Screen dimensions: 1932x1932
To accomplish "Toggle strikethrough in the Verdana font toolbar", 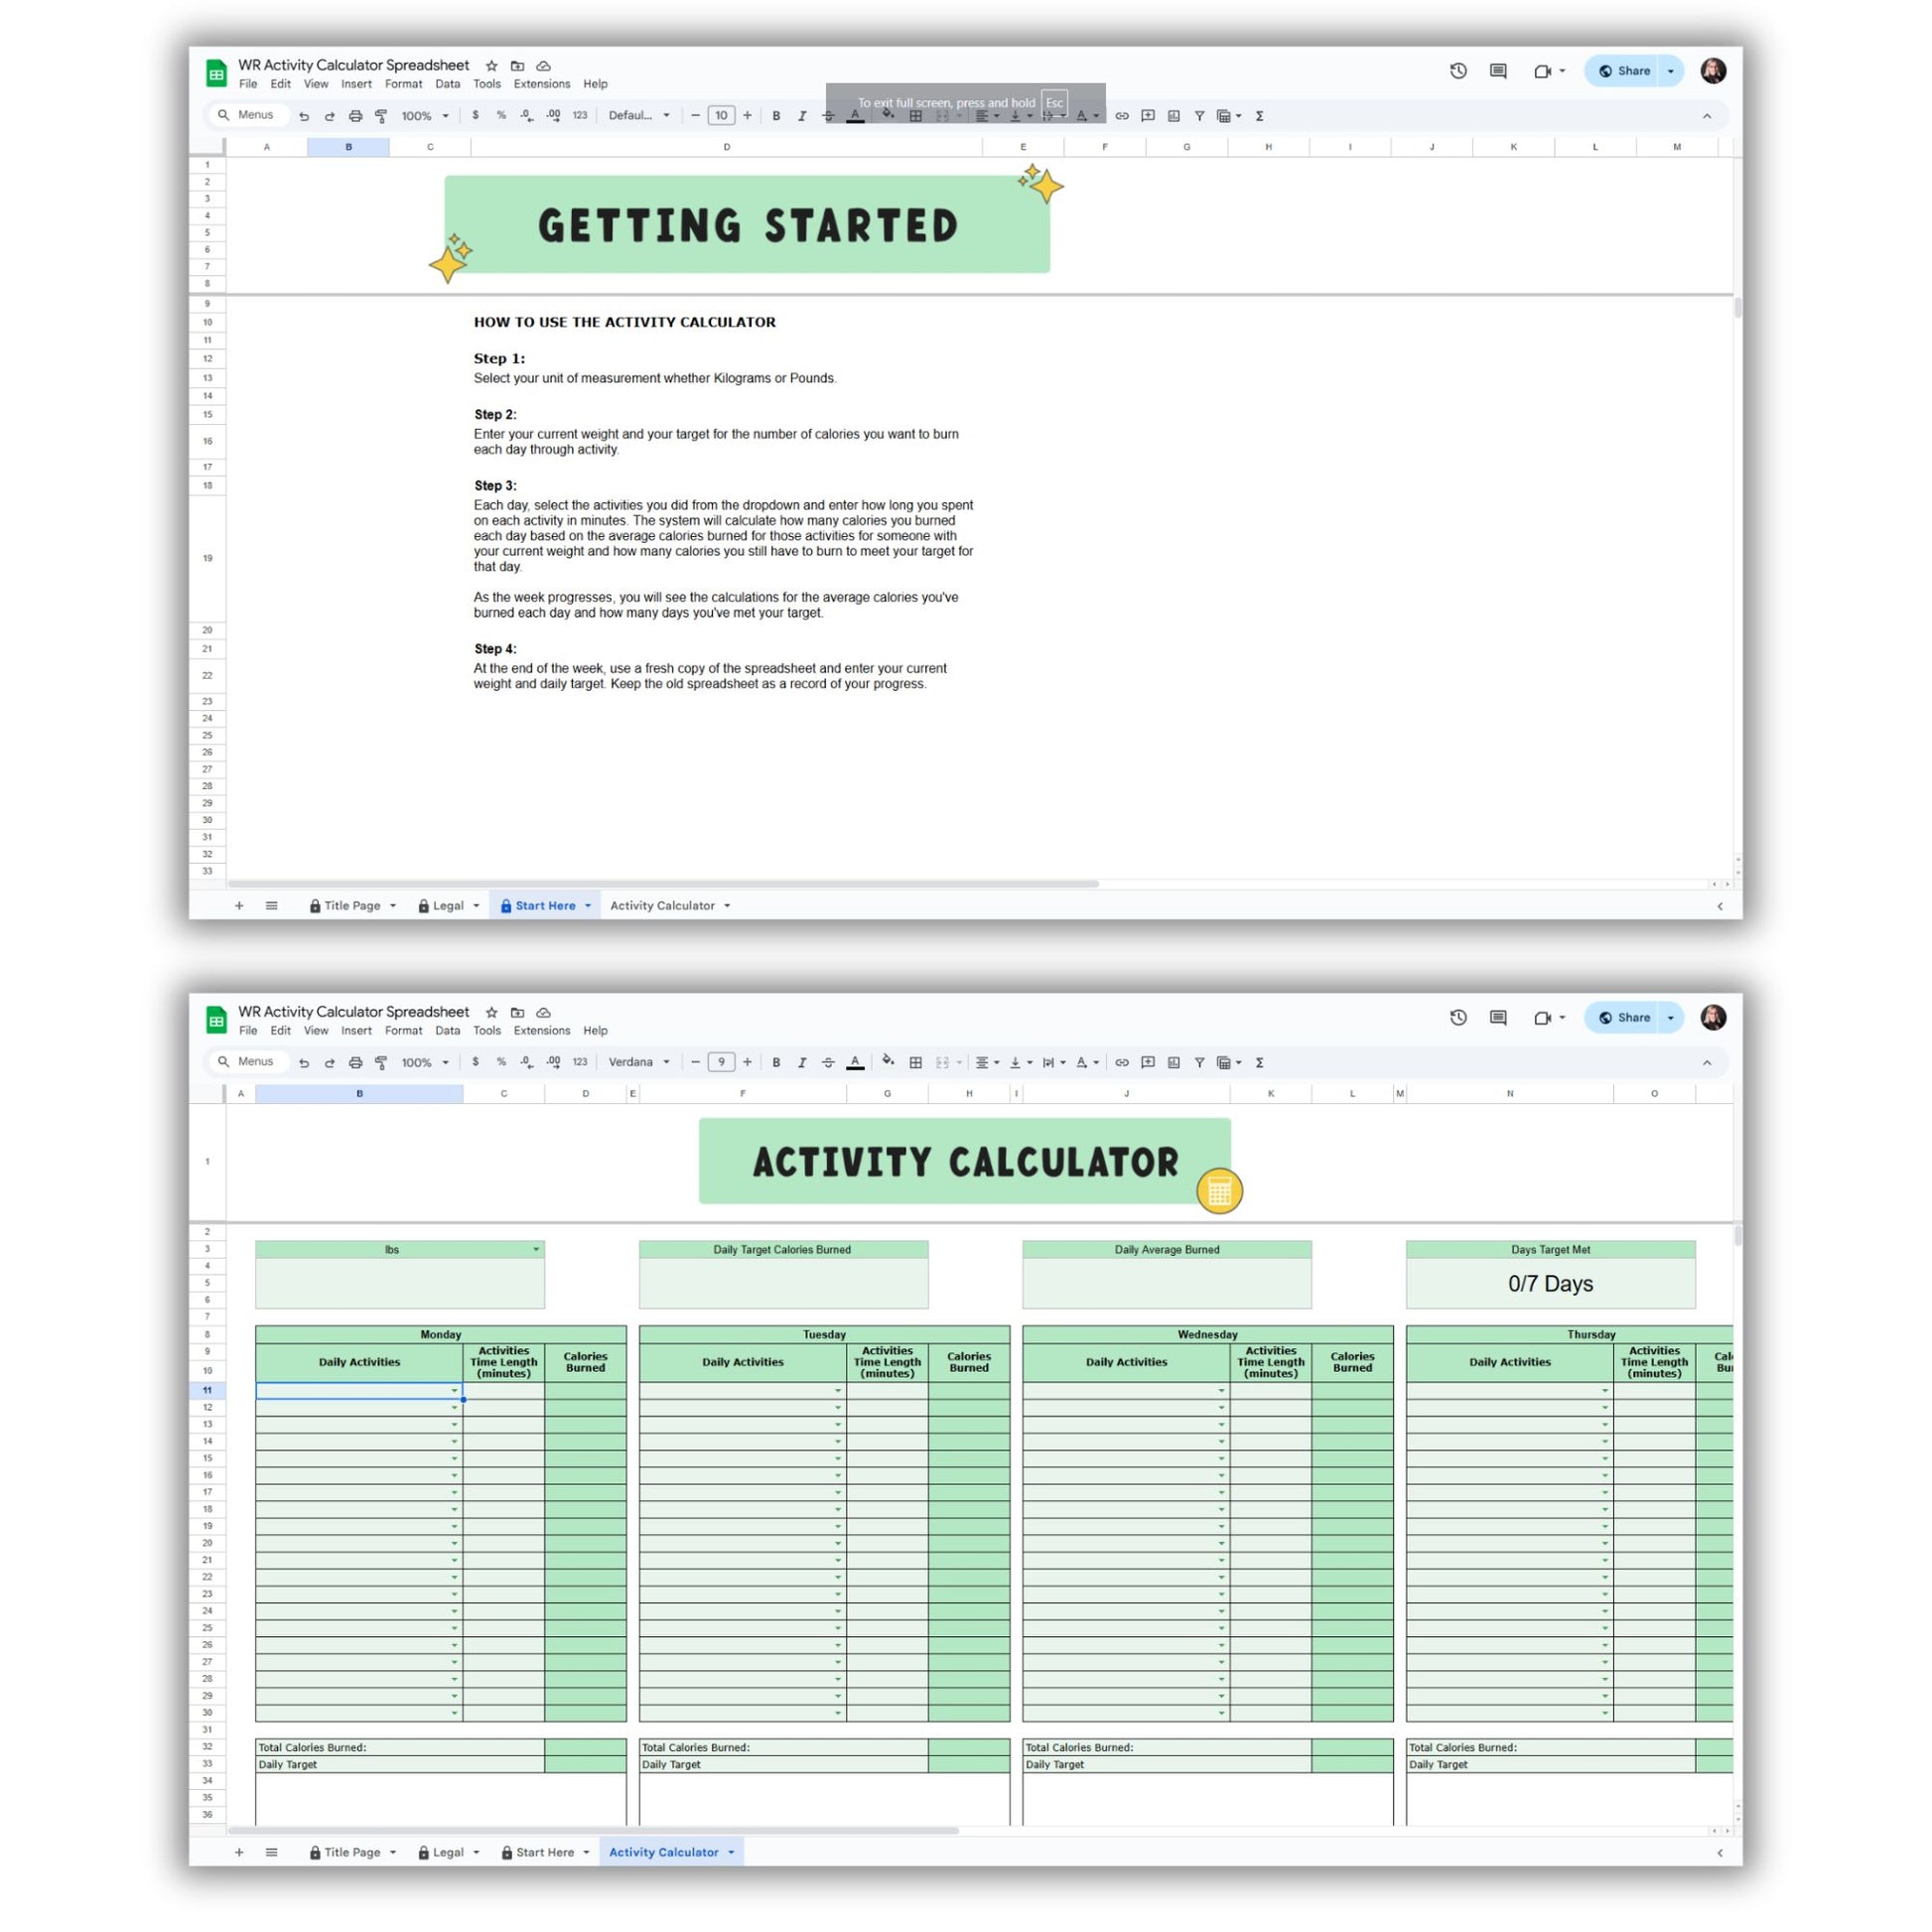I will click(828, 1062).
